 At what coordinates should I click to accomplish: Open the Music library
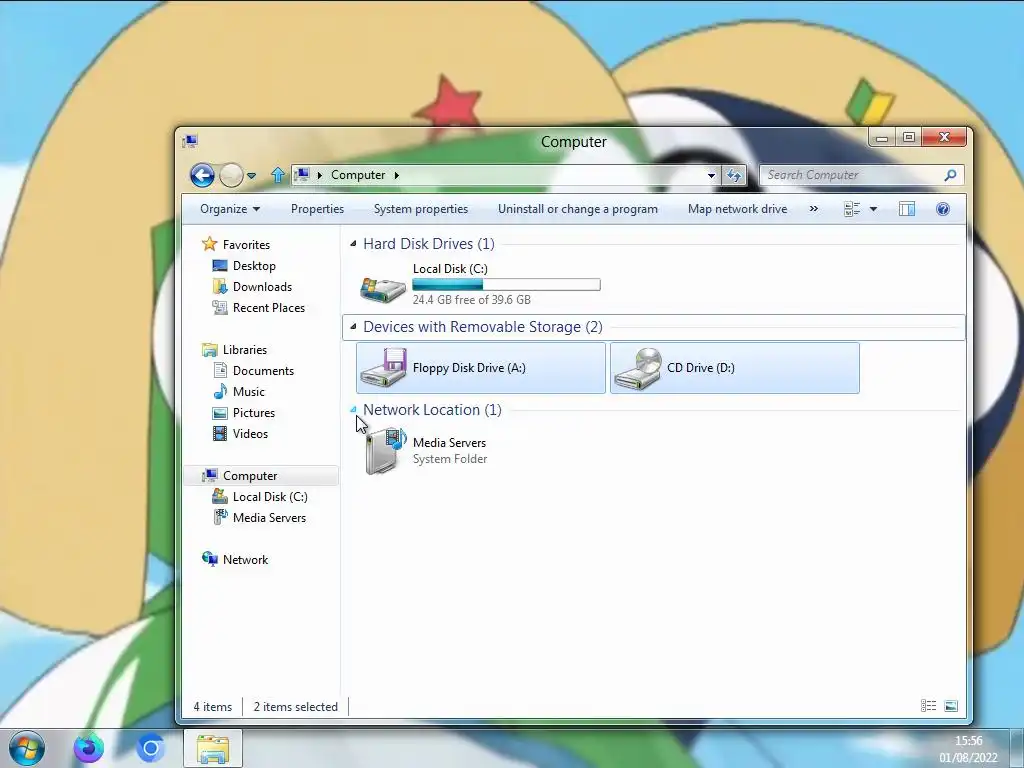coord(248,392)
